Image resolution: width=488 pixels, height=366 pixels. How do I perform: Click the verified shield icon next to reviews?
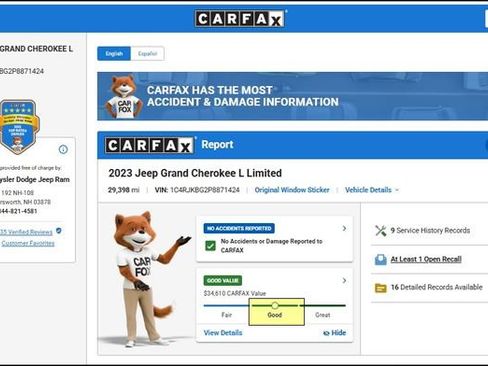coord(59,231)
